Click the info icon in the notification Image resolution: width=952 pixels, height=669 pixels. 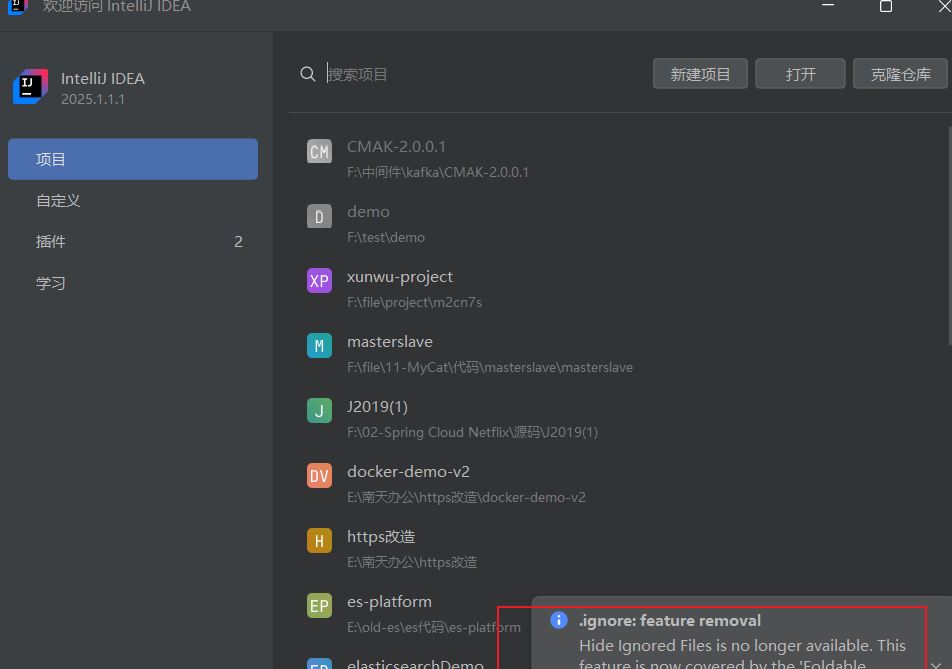coord(559,620)
